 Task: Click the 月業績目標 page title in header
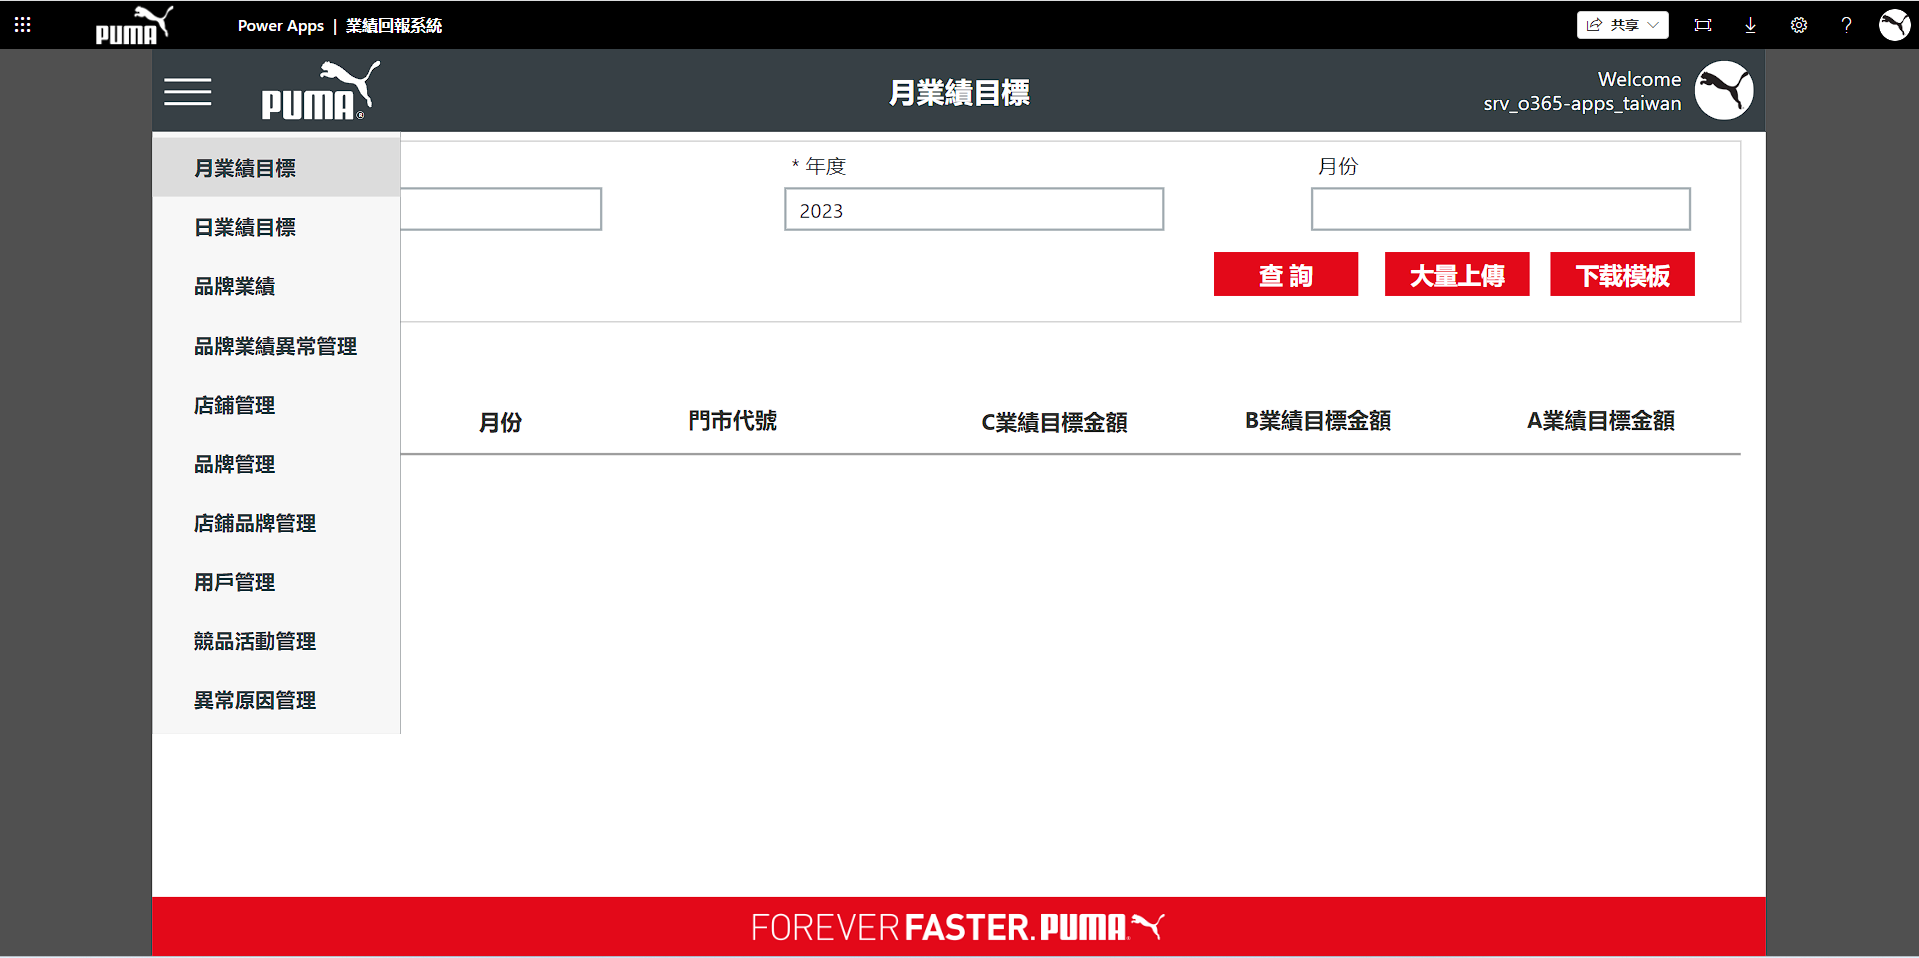click(x=959, y=92)
